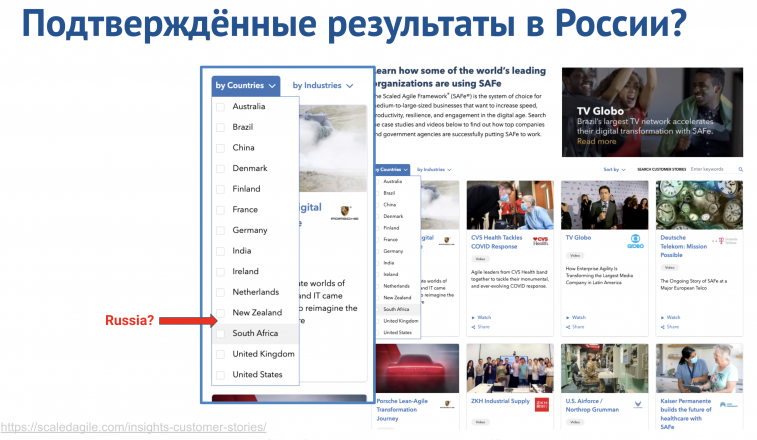This screenshot has width=757, height=440.
Task: Click the Porsche logo in the enlarged panel
Action: coord(345,213)
